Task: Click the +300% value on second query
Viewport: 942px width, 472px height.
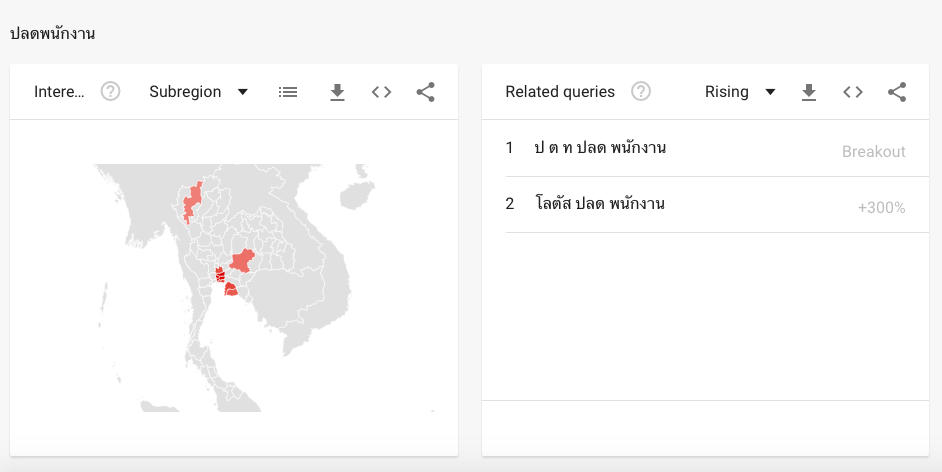Action: 881,208
